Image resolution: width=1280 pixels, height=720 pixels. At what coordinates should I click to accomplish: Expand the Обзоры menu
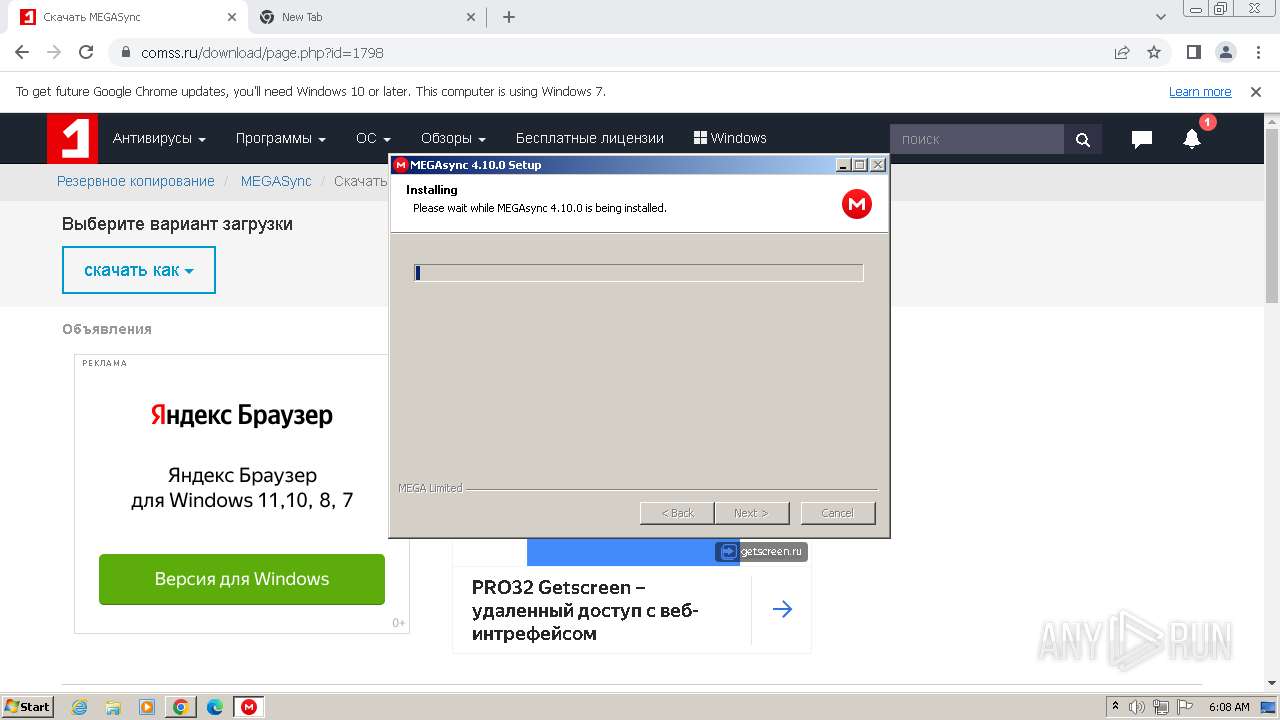coord(453,138)
